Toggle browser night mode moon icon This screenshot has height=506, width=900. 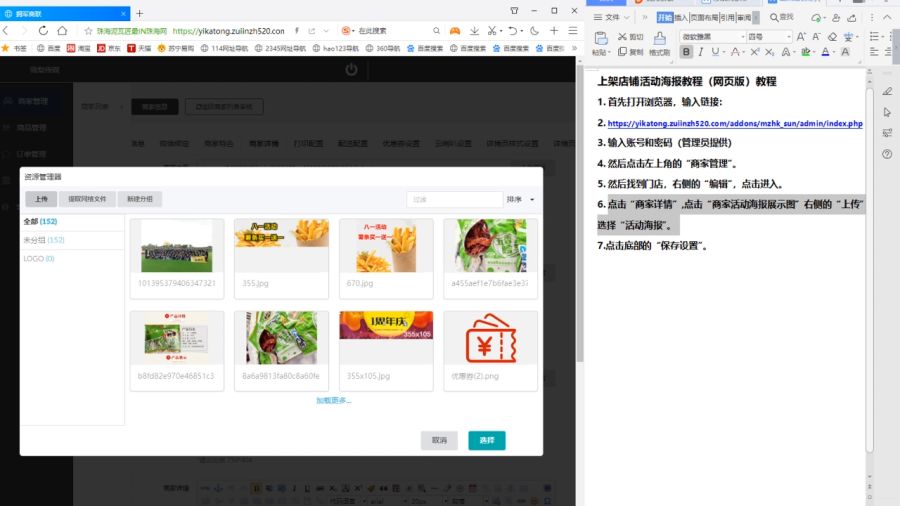[x=534, y=30]
